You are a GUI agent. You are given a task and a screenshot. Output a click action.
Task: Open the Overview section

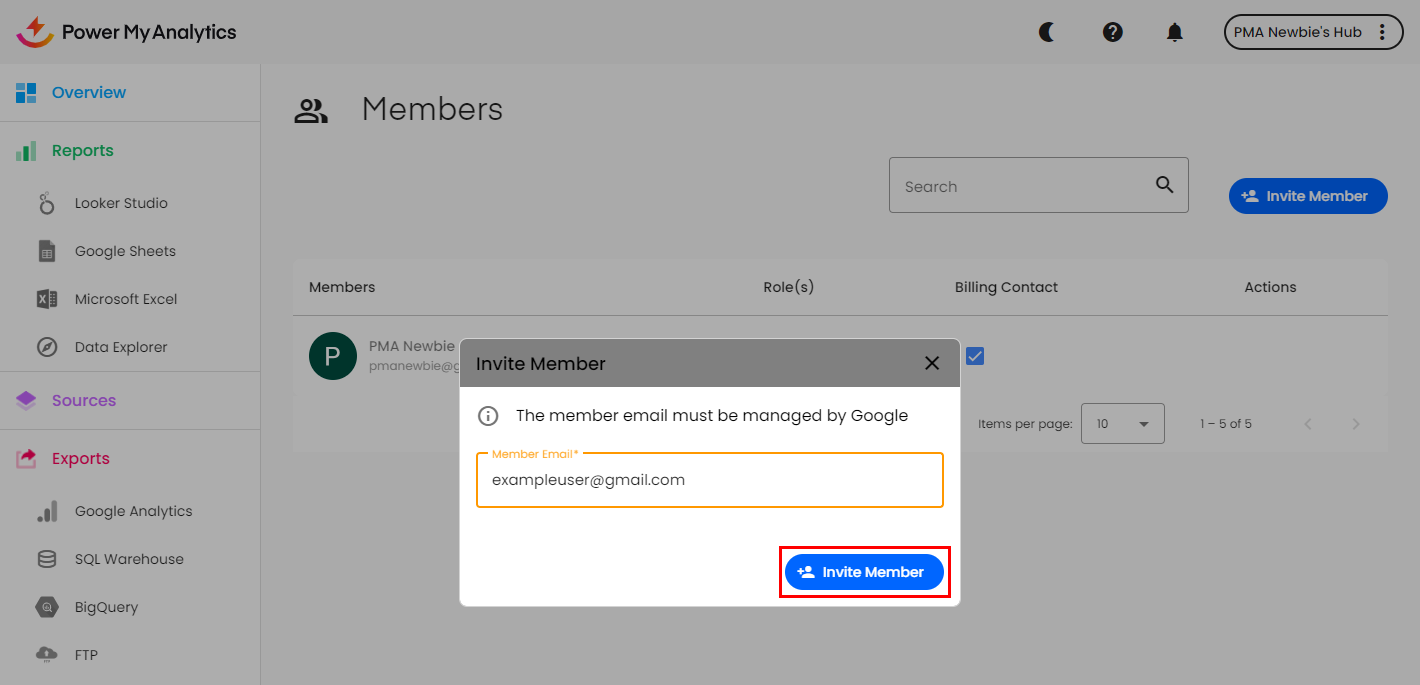(88, 92)
